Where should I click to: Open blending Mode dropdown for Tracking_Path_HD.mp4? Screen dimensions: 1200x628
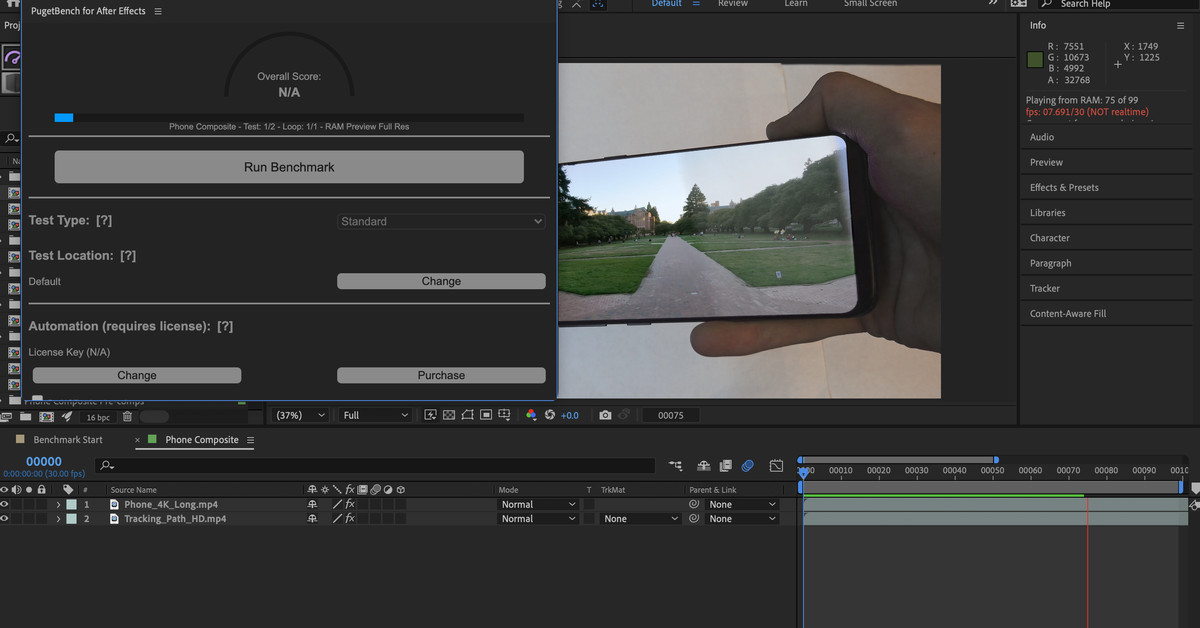point(538,519)
